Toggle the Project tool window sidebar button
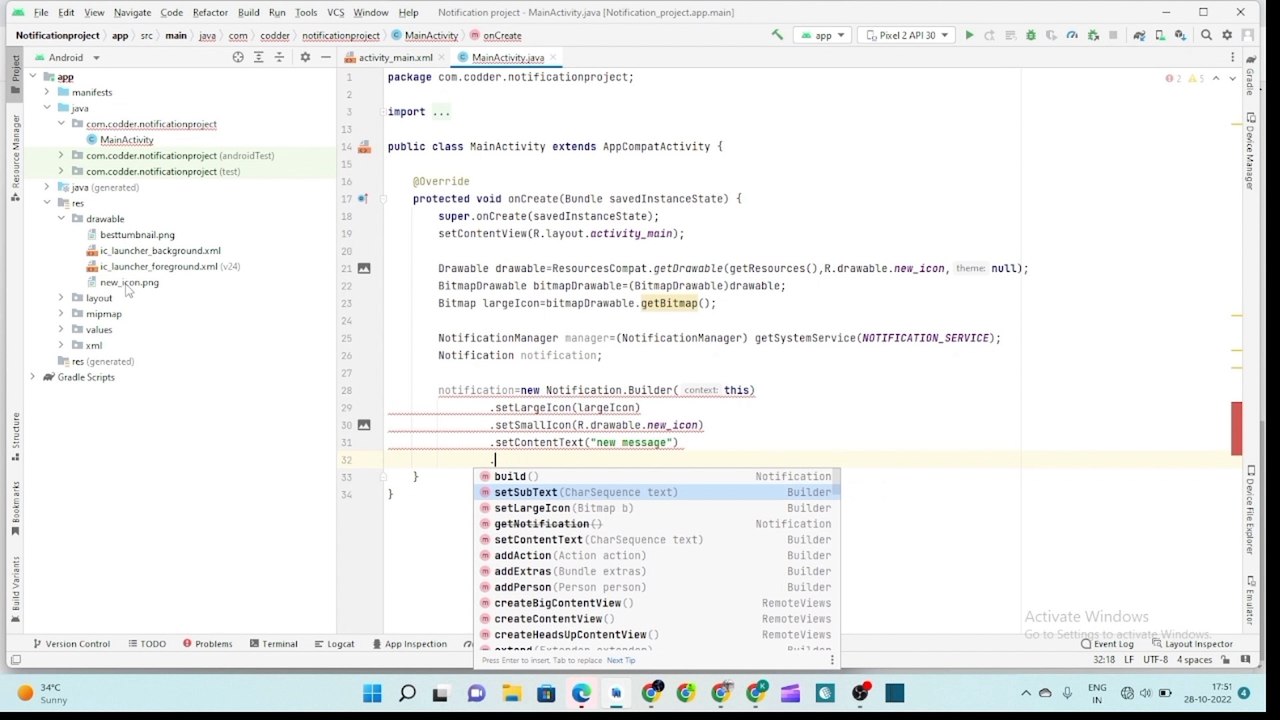The height and width of the screenshot is (720, 1280). tap(15, 70)
